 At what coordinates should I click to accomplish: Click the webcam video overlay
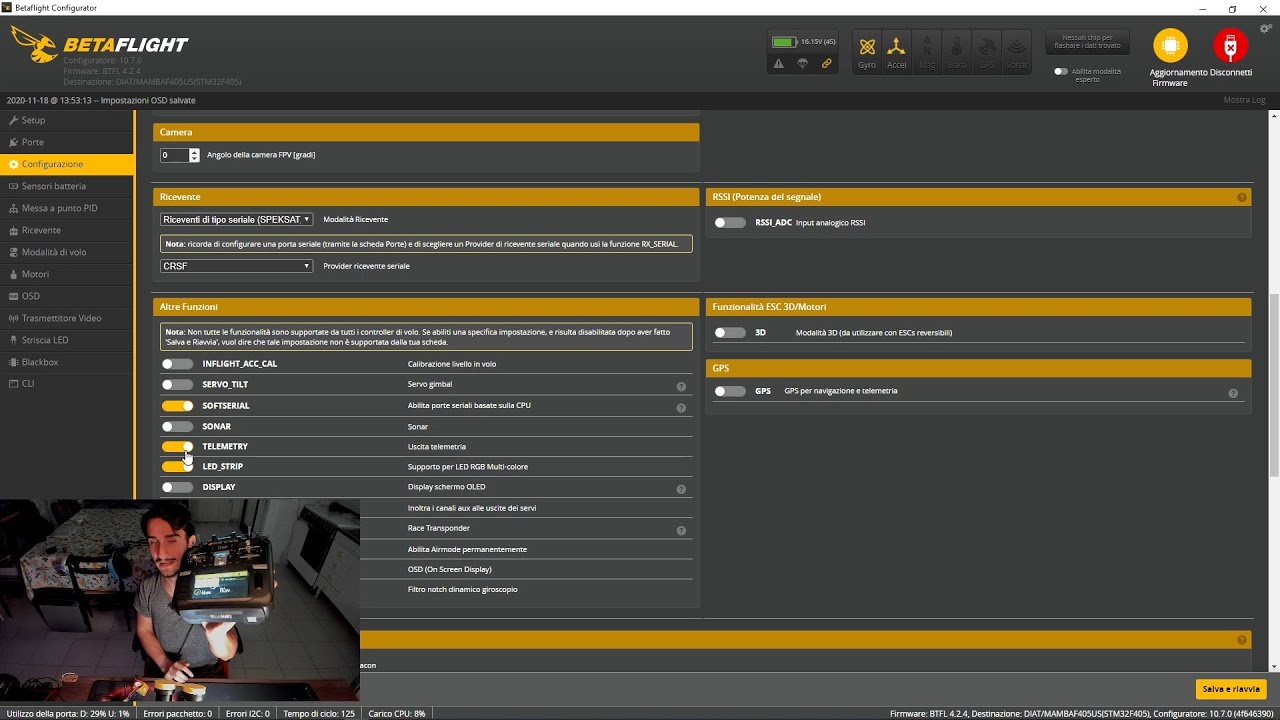pos(180,600)
